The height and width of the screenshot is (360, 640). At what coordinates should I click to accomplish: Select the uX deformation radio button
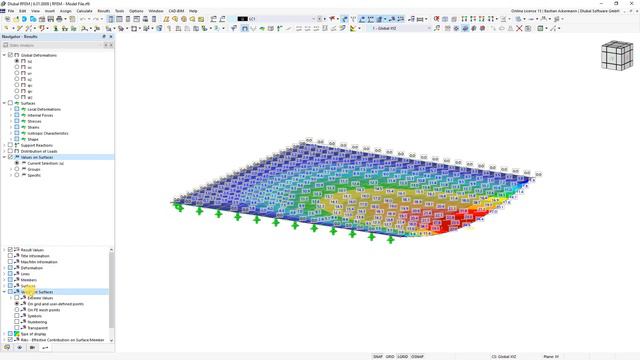17,67
